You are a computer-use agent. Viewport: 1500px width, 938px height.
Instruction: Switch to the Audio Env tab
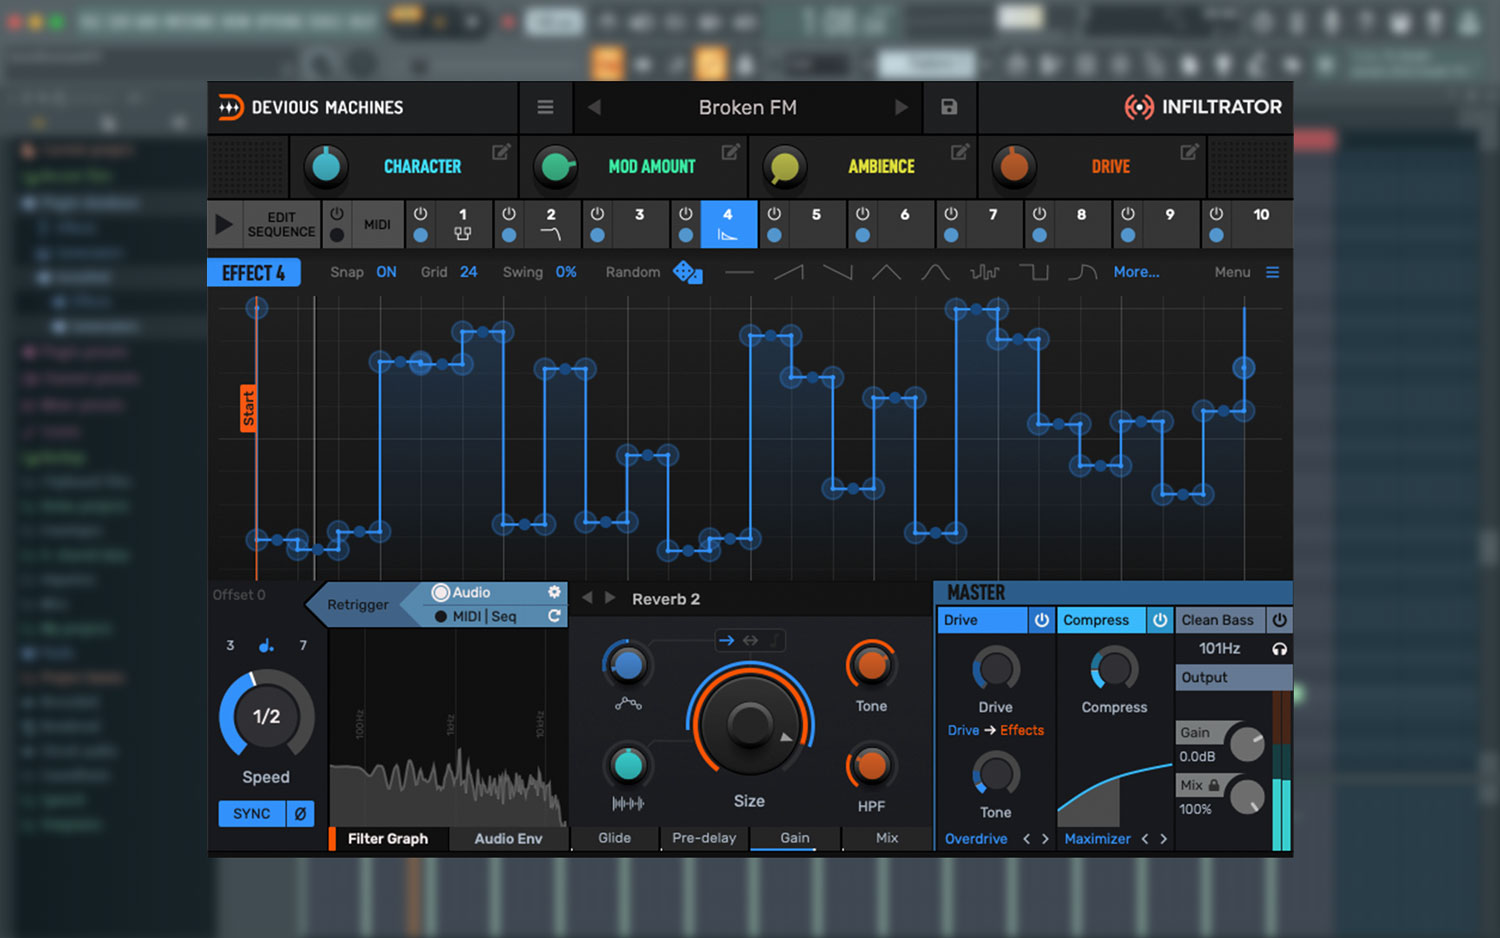pyautogui.click(x=508, y=839)
